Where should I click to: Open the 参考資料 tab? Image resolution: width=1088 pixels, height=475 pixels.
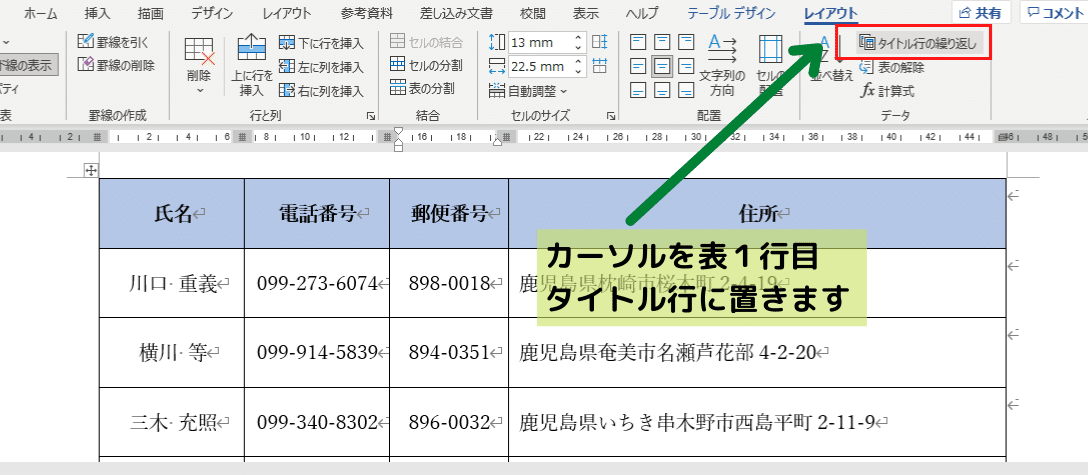pos(367,13)
